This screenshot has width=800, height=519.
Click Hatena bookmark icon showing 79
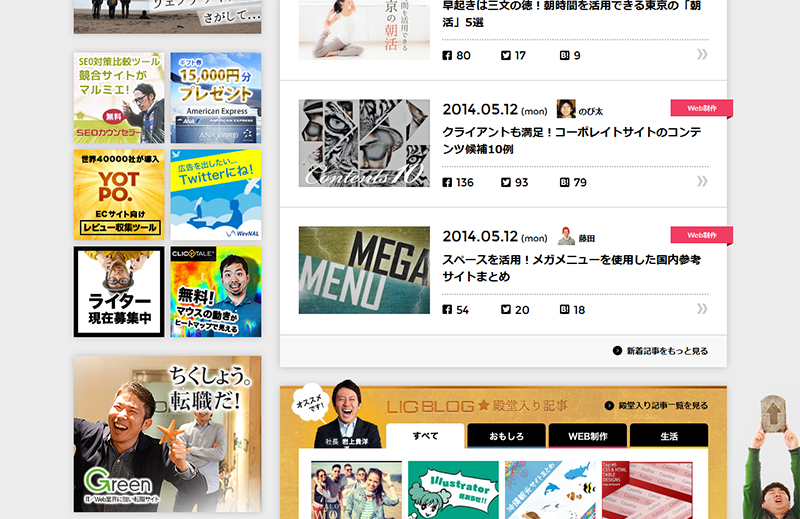[x=564, y=182]
